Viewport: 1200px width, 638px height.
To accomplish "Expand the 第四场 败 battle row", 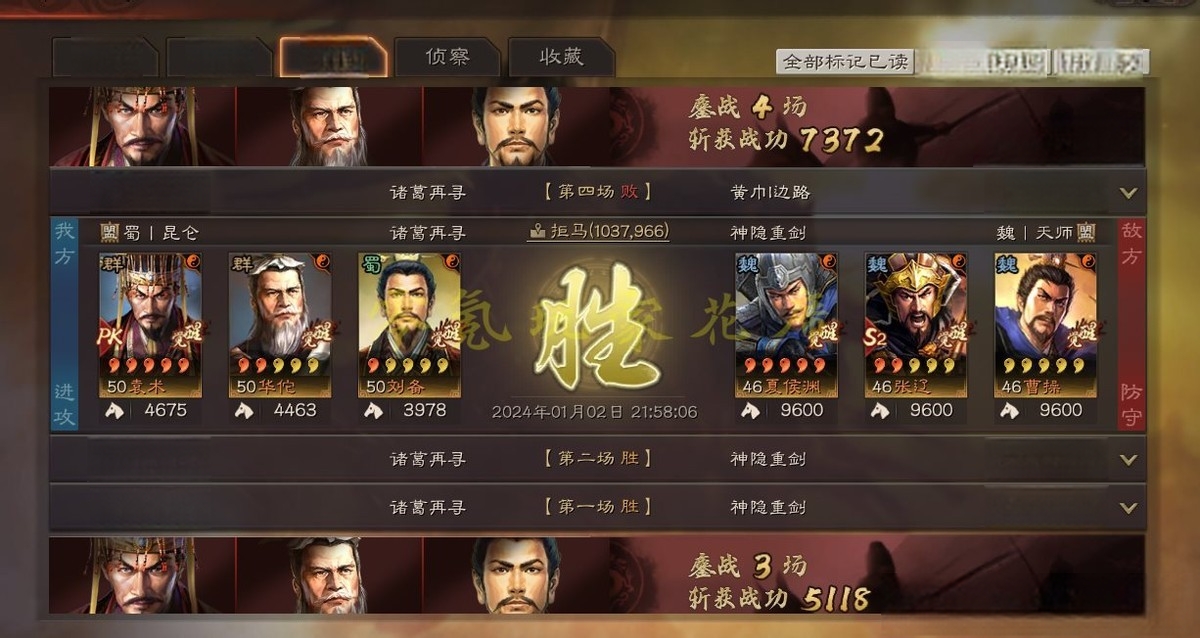I will tap(598, 192).
